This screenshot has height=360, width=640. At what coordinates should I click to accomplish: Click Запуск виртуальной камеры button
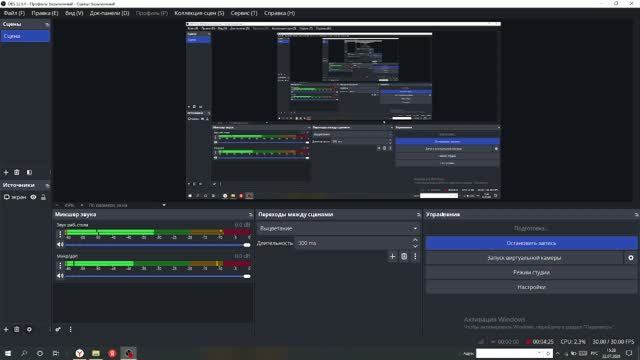[x=524, y=258]
